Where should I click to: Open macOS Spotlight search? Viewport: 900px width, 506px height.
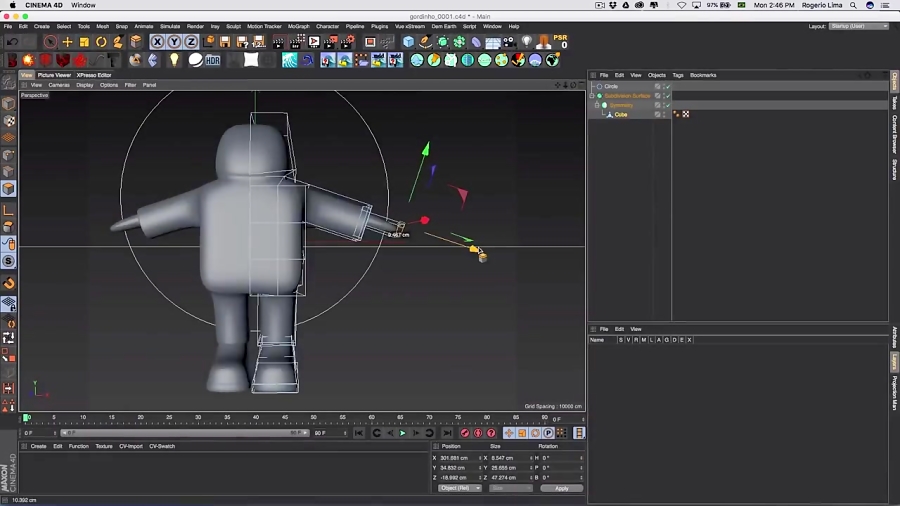(854, 5)
